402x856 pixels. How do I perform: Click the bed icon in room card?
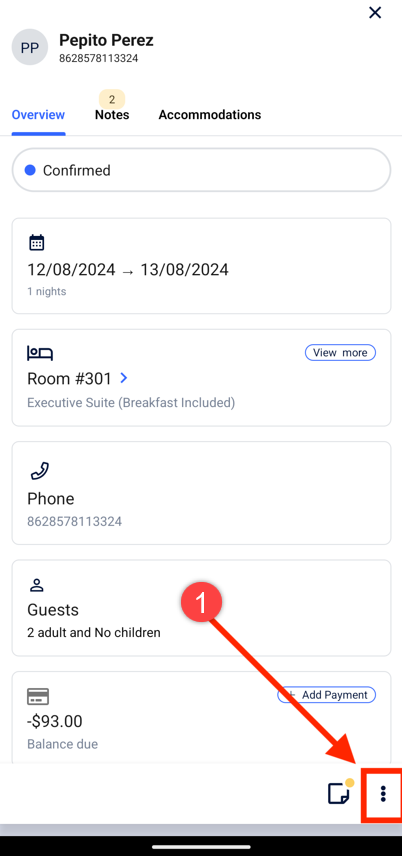coord(40,353)
